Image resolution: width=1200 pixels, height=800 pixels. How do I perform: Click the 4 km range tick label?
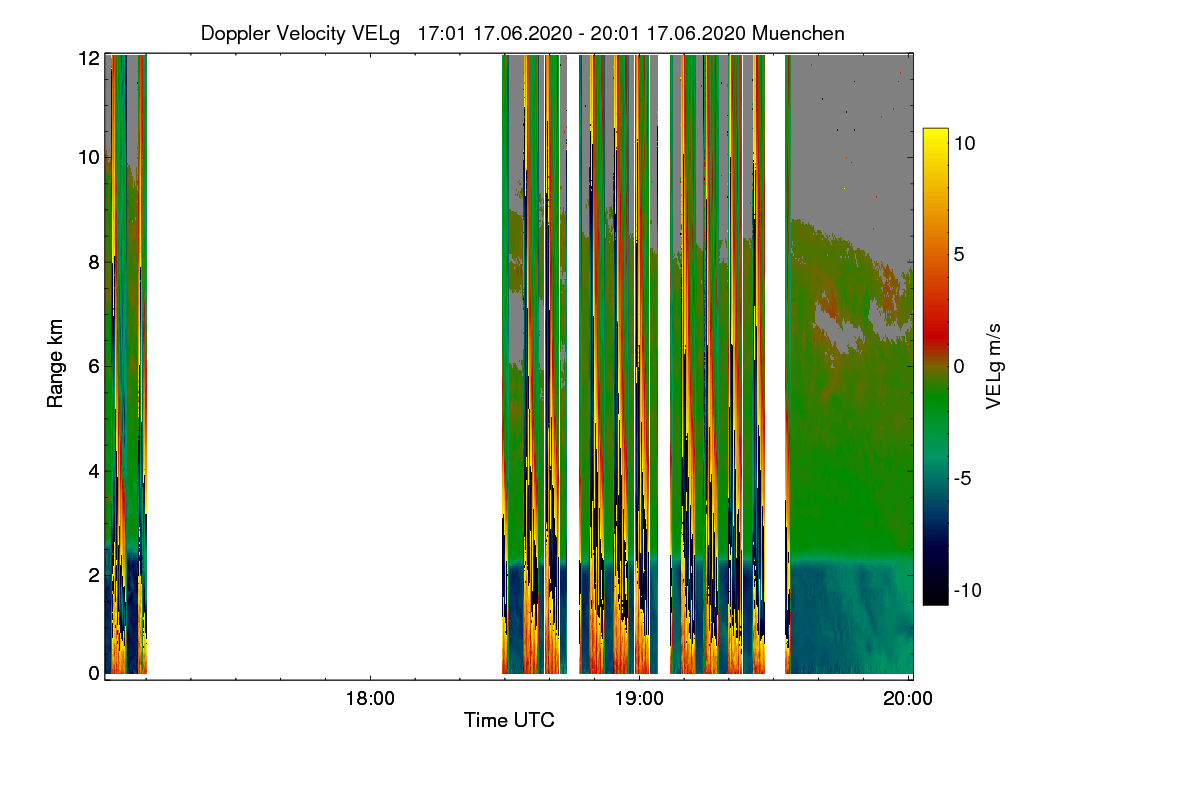click(94, 470)
